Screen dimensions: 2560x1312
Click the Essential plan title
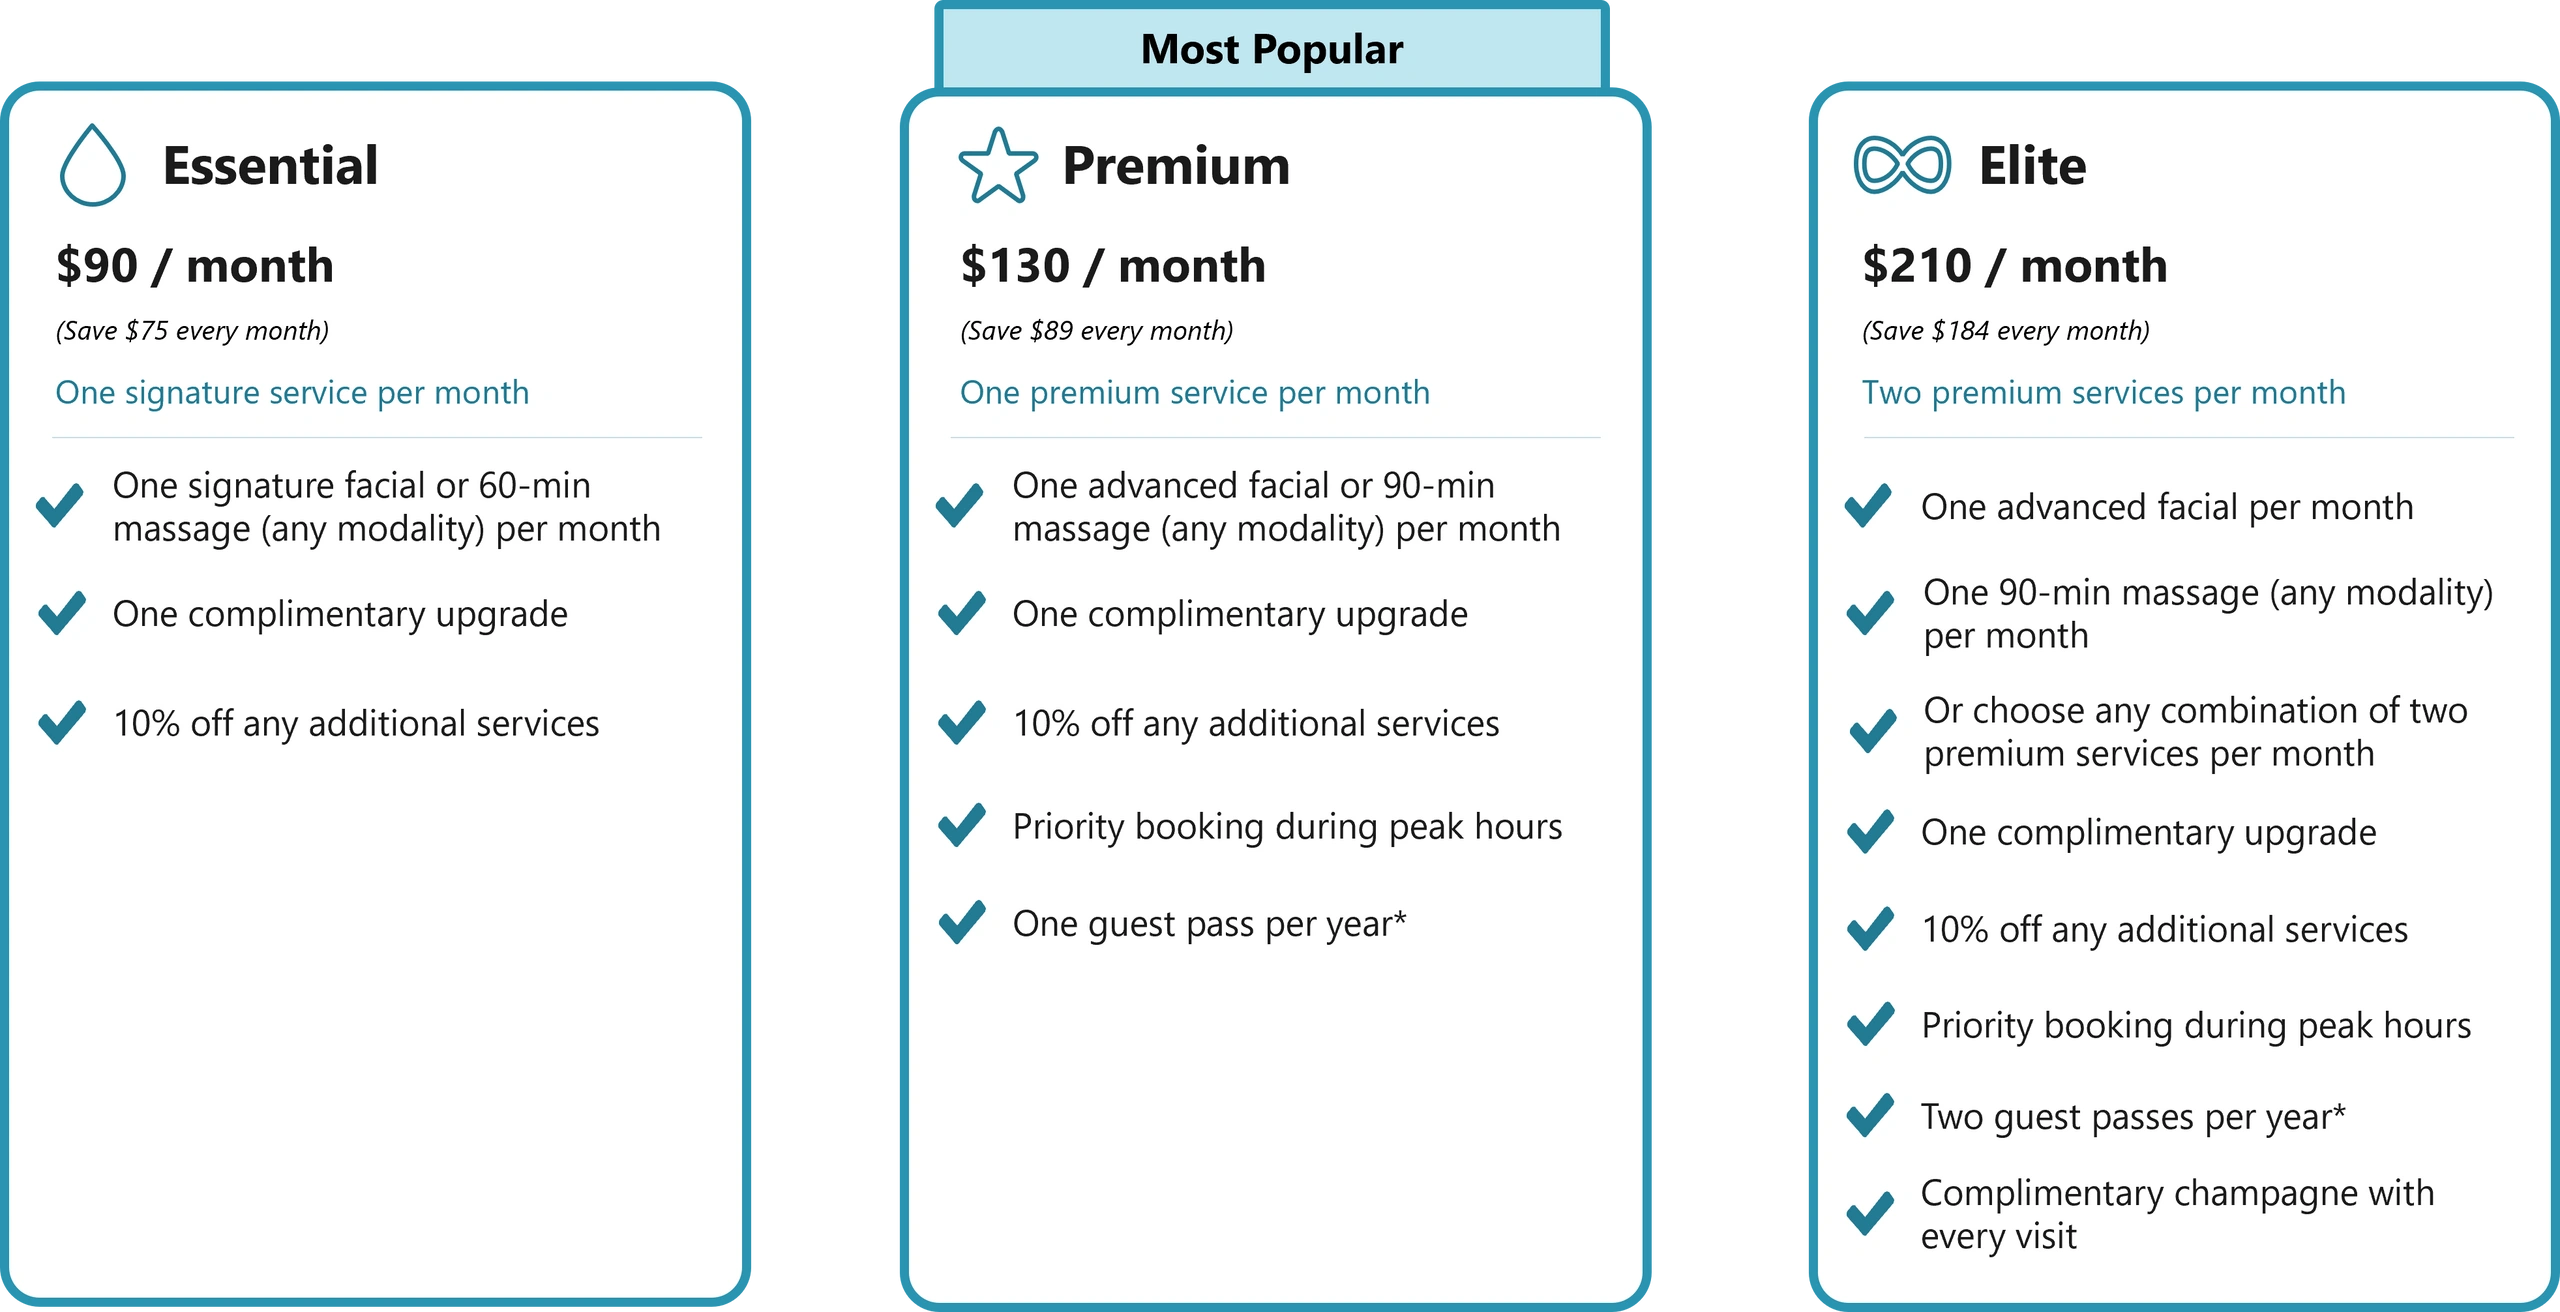tap(270, 166)
